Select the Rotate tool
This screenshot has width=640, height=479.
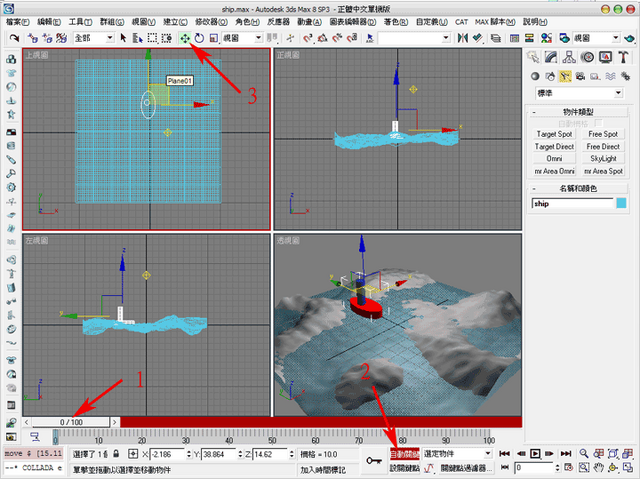pos(199,38)
